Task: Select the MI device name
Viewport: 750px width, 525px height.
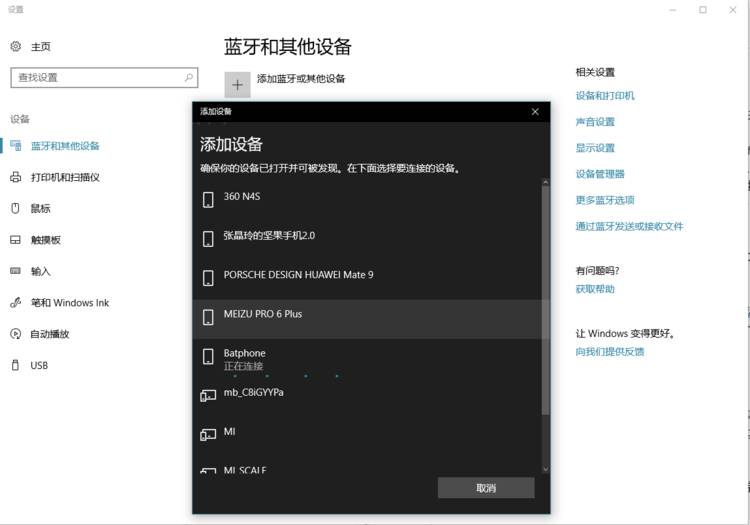Action: pos(230,432)
